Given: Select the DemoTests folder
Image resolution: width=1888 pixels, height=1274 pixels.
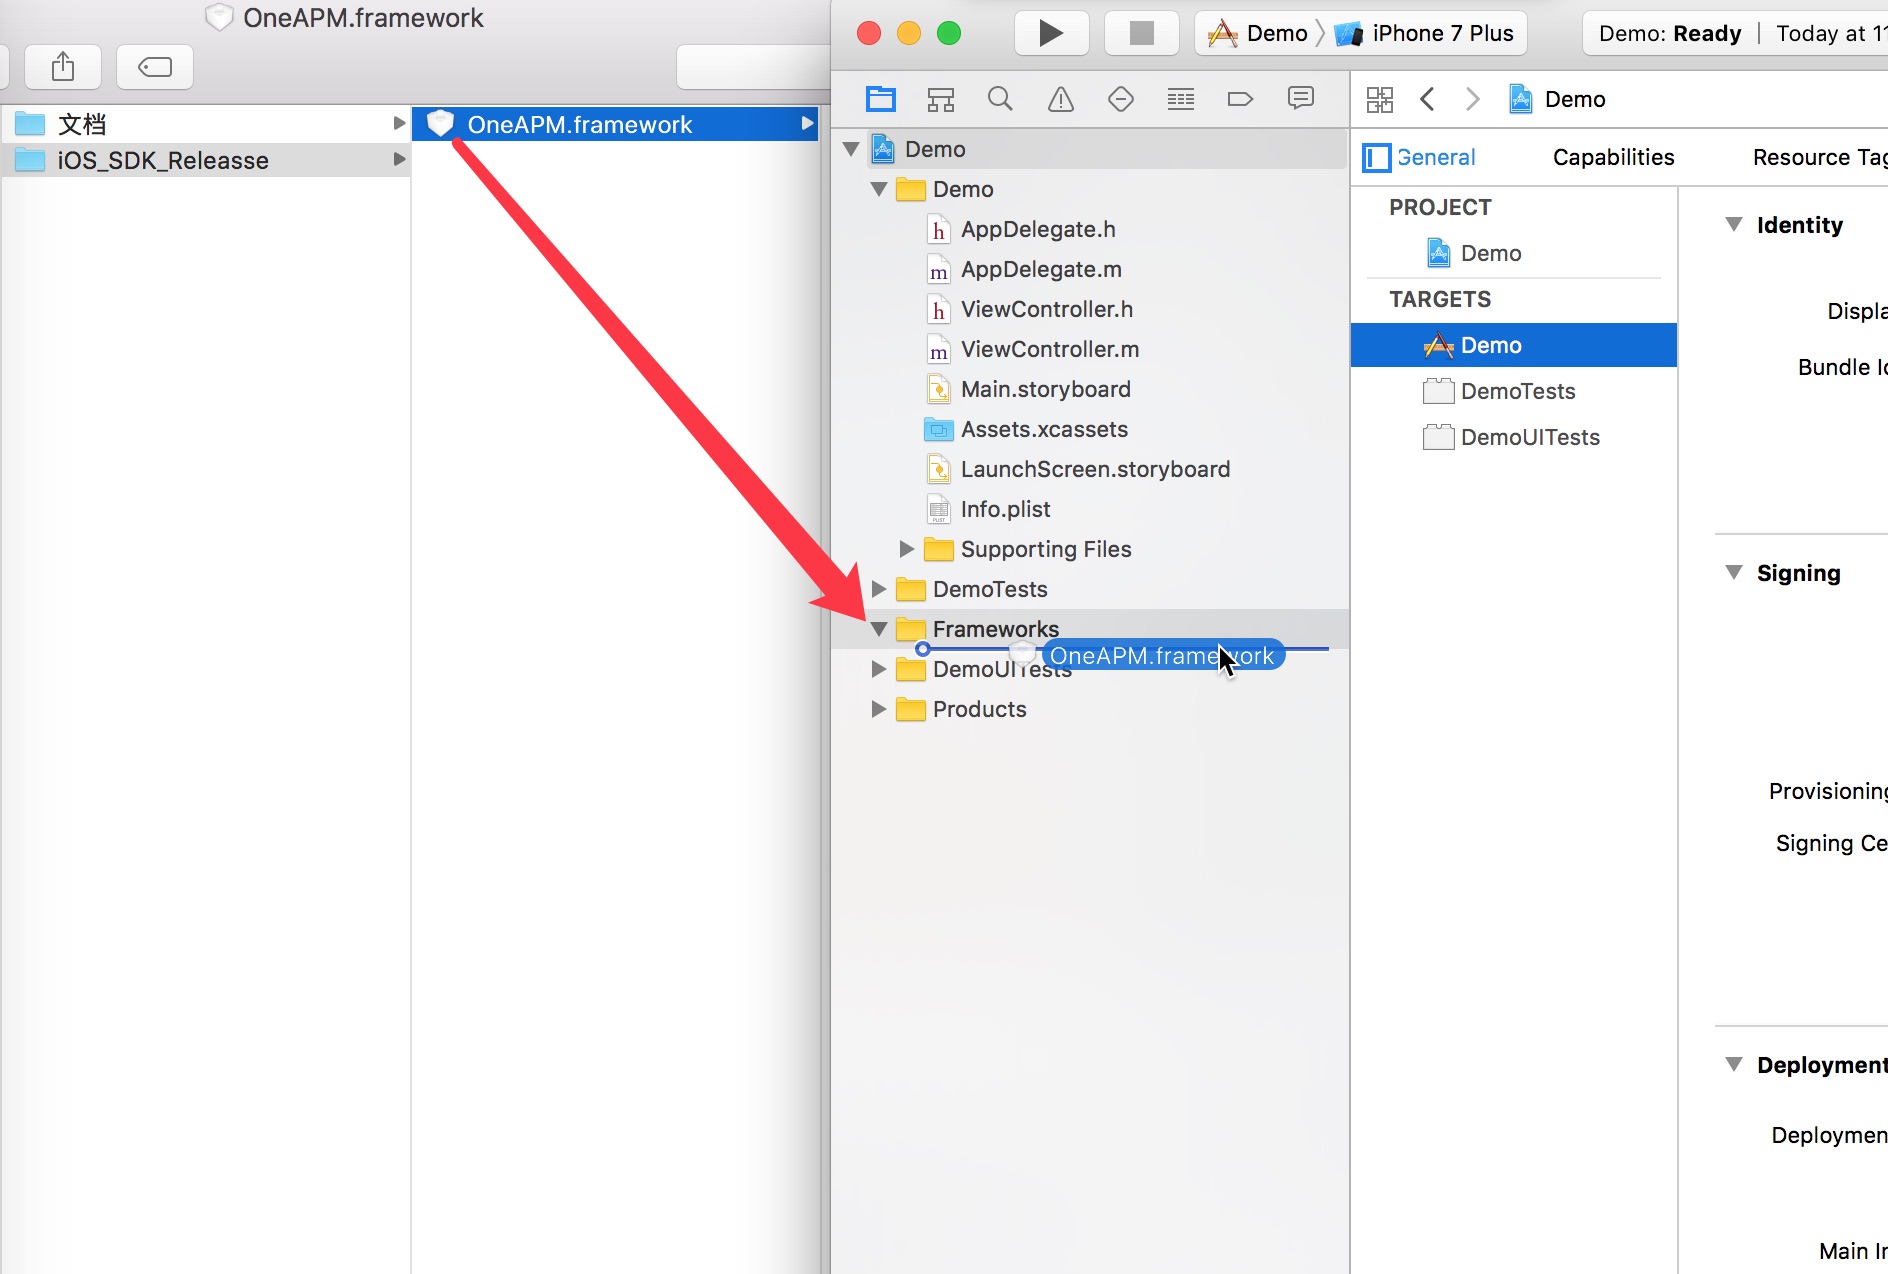Looking at the screenshot, I should tap(989, 589).
